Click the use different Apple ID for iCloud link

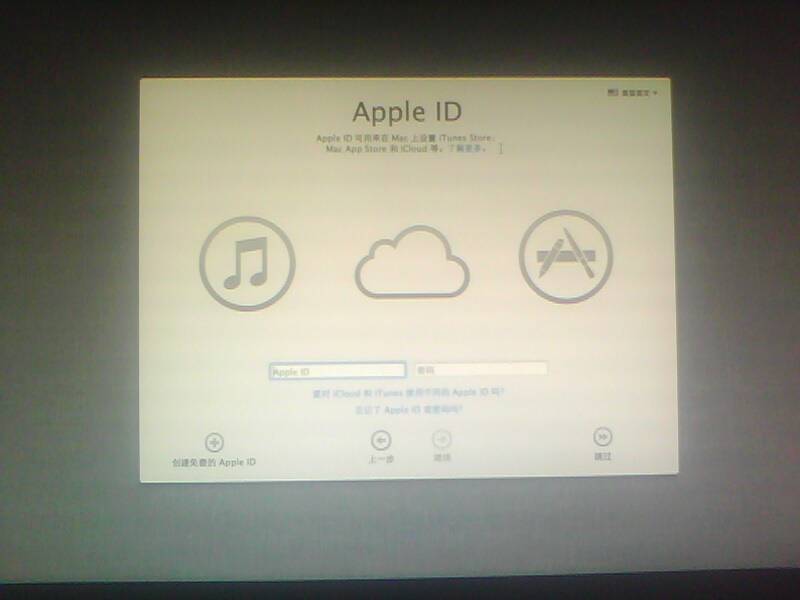pyautogui.click(x=408, y=394)
